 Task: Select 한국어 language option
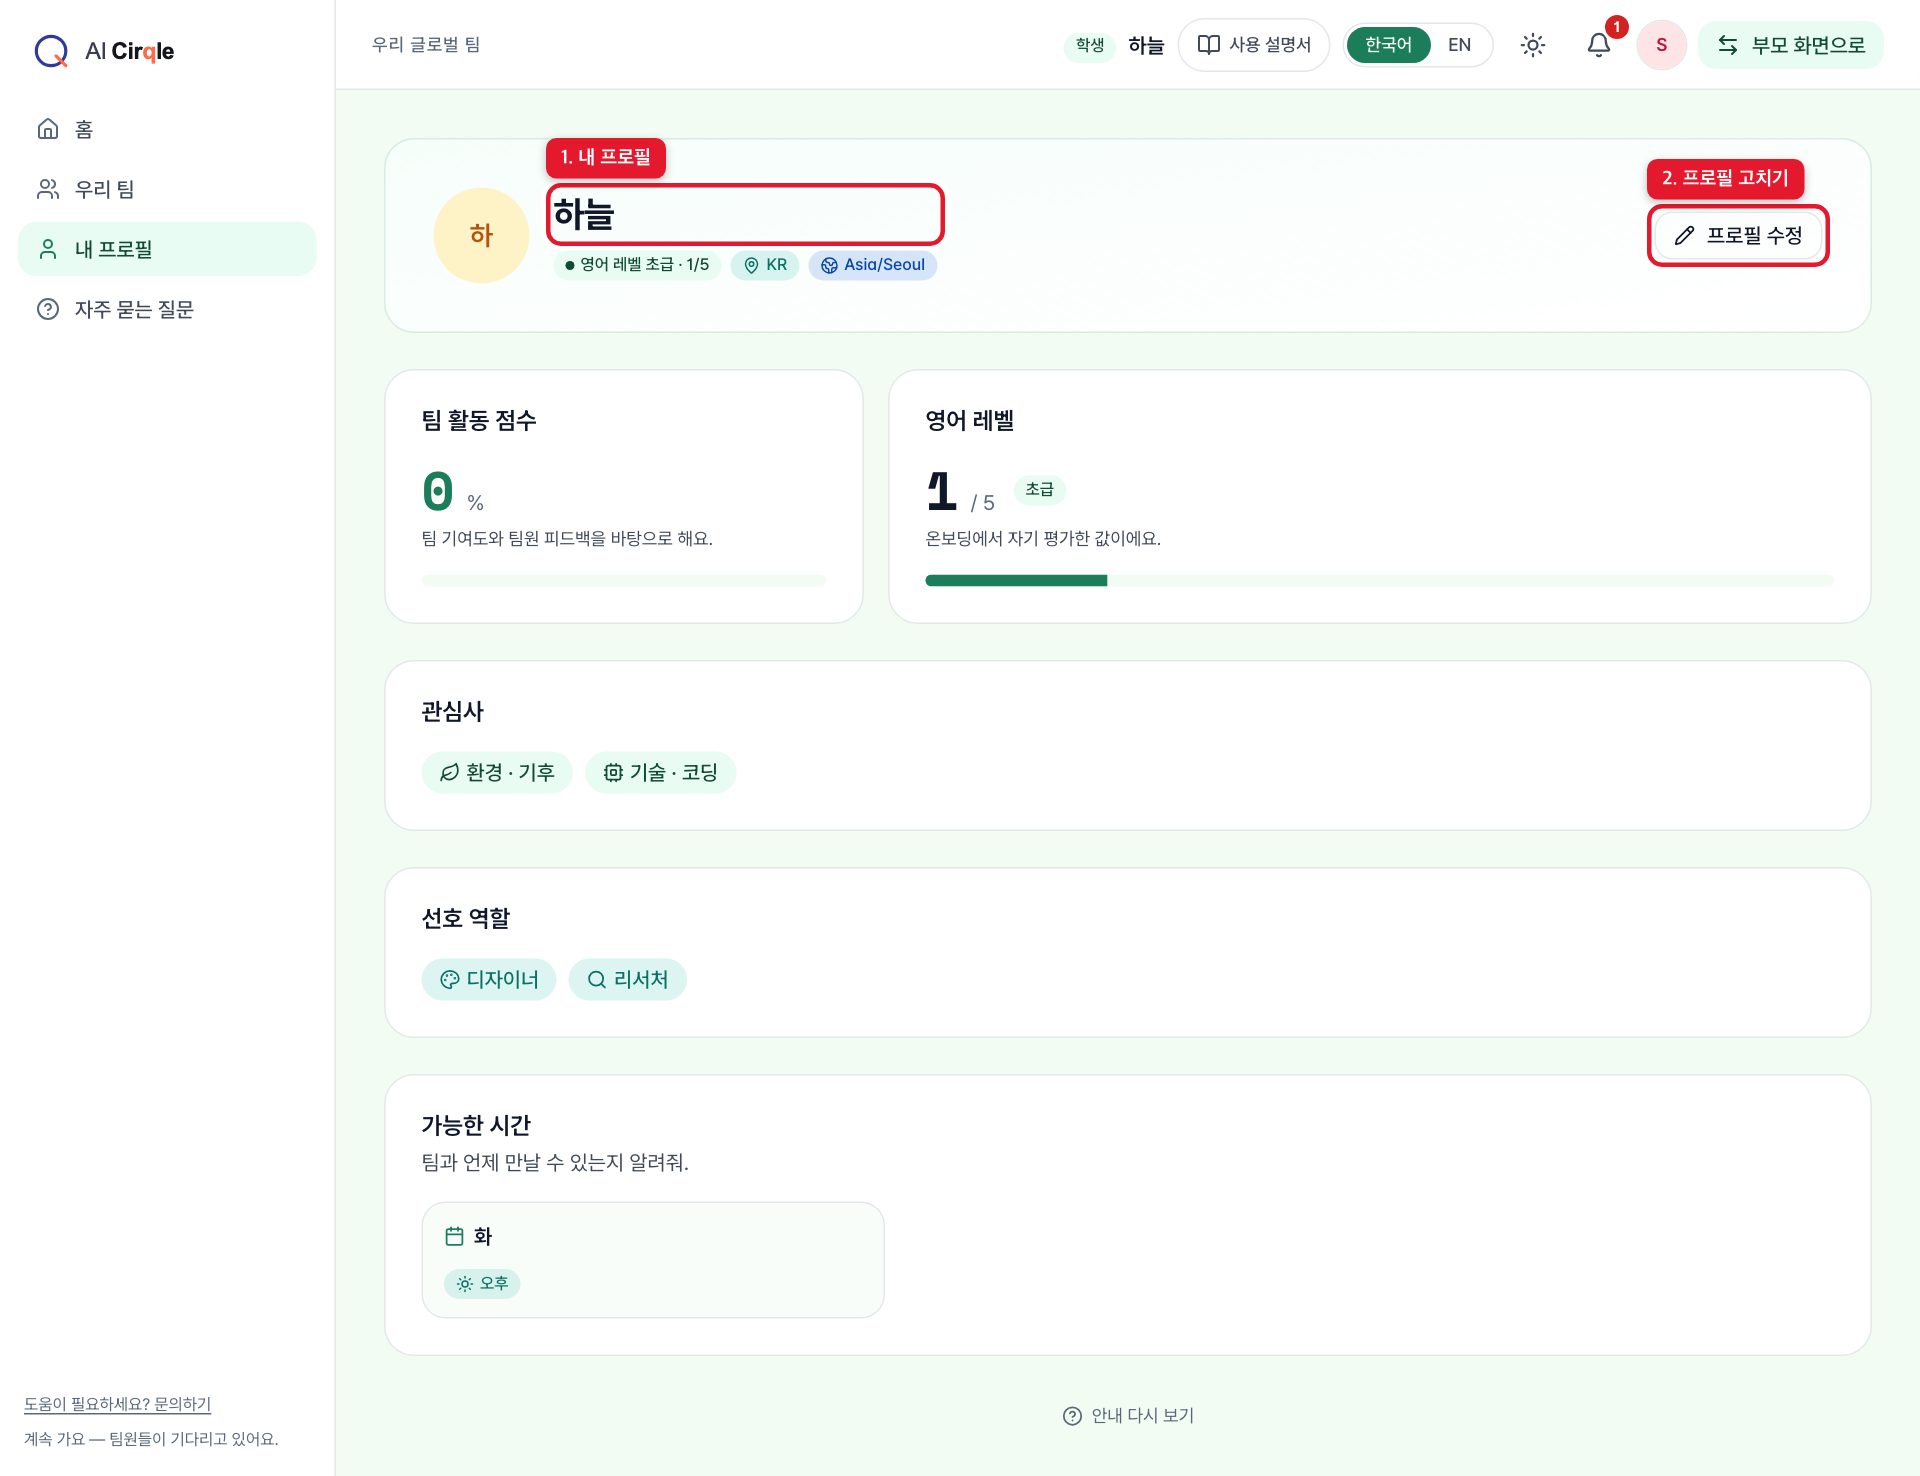[x=1388, y=45]
